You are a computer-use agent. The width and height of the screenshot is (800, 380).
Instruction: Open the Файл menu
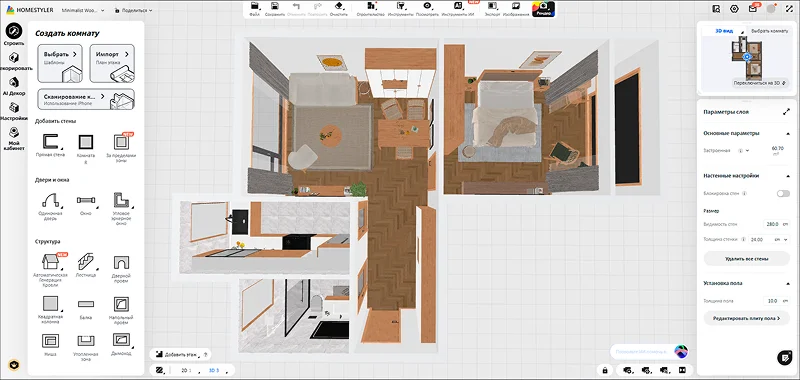255,9
